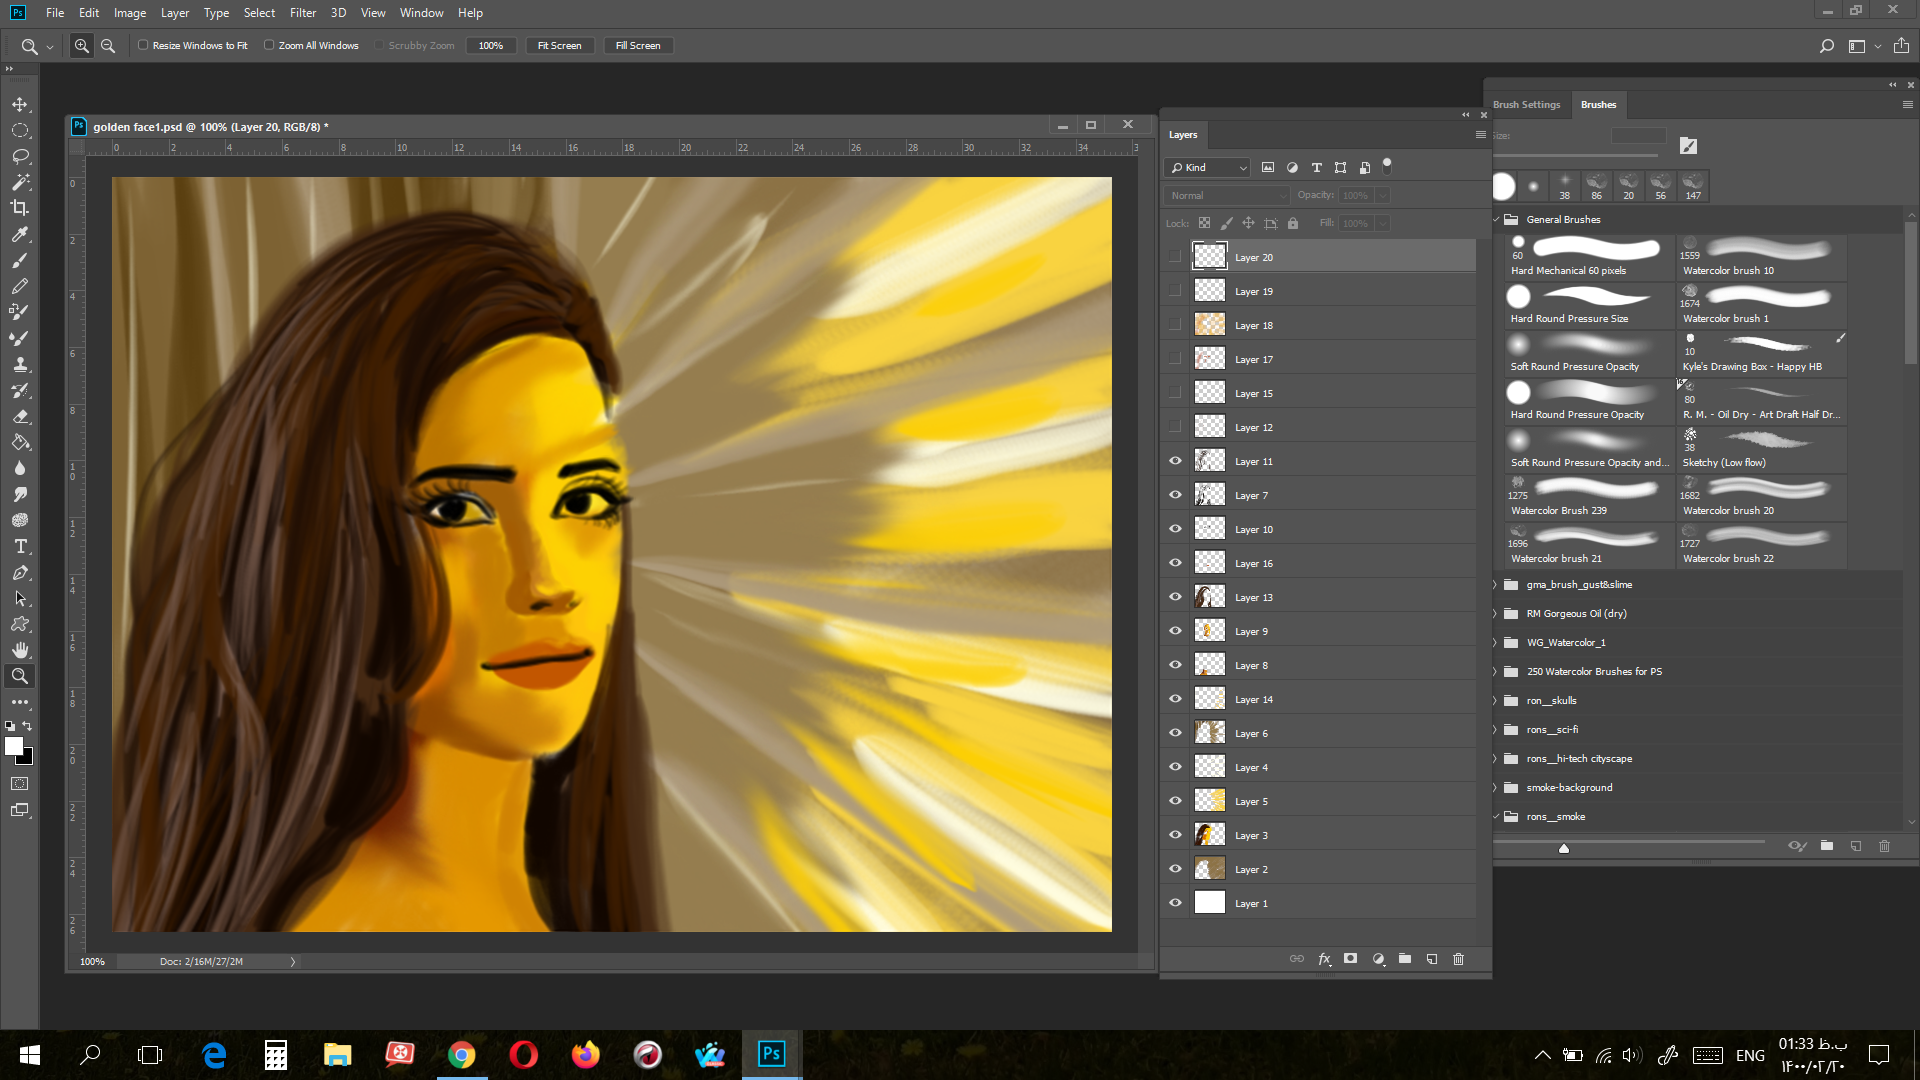Select the Move tool
This screenshot has width=1920, height=1080.
[x=20, y=104]
